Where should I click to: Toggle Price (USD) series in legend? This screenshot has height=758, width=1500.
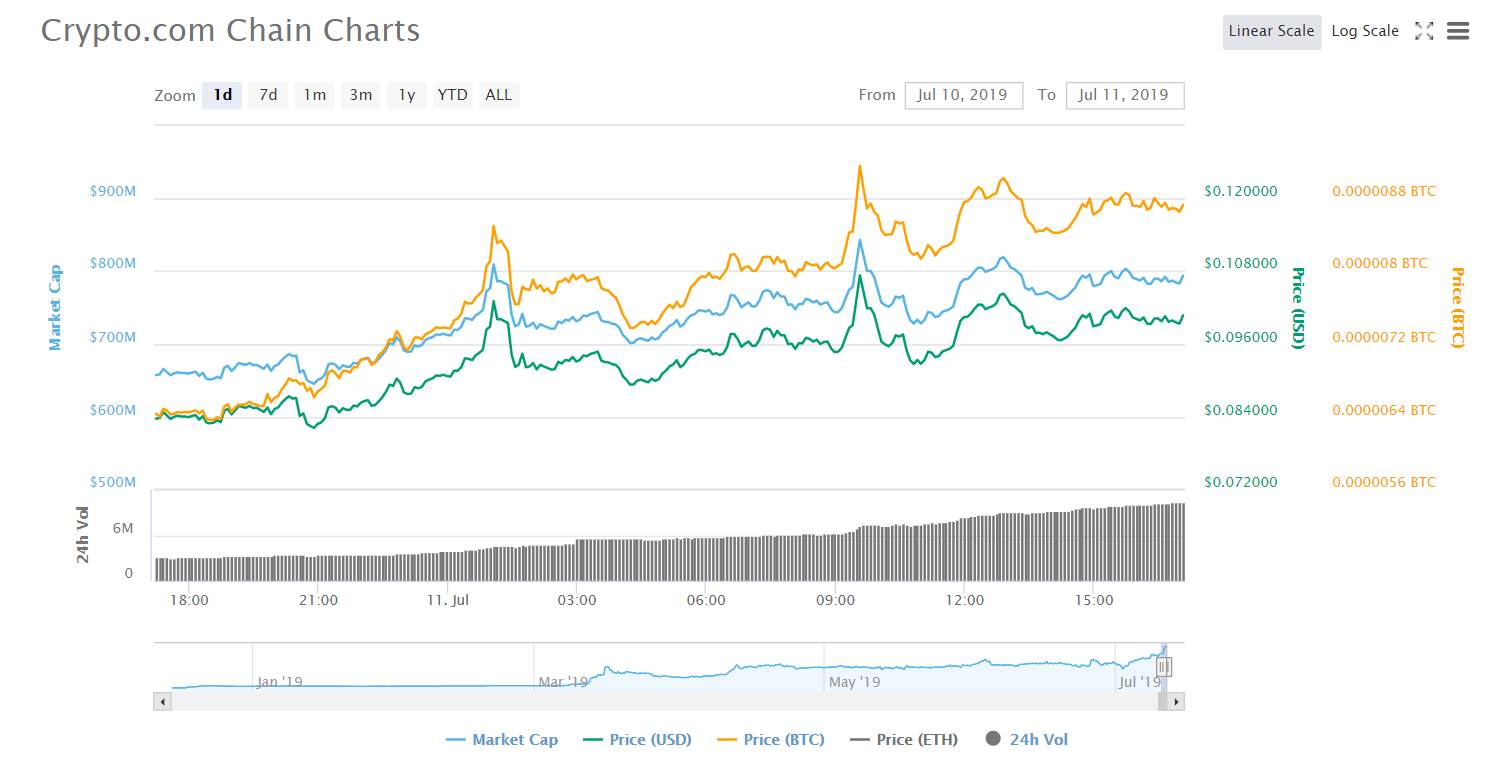click(x=637, y=740)
